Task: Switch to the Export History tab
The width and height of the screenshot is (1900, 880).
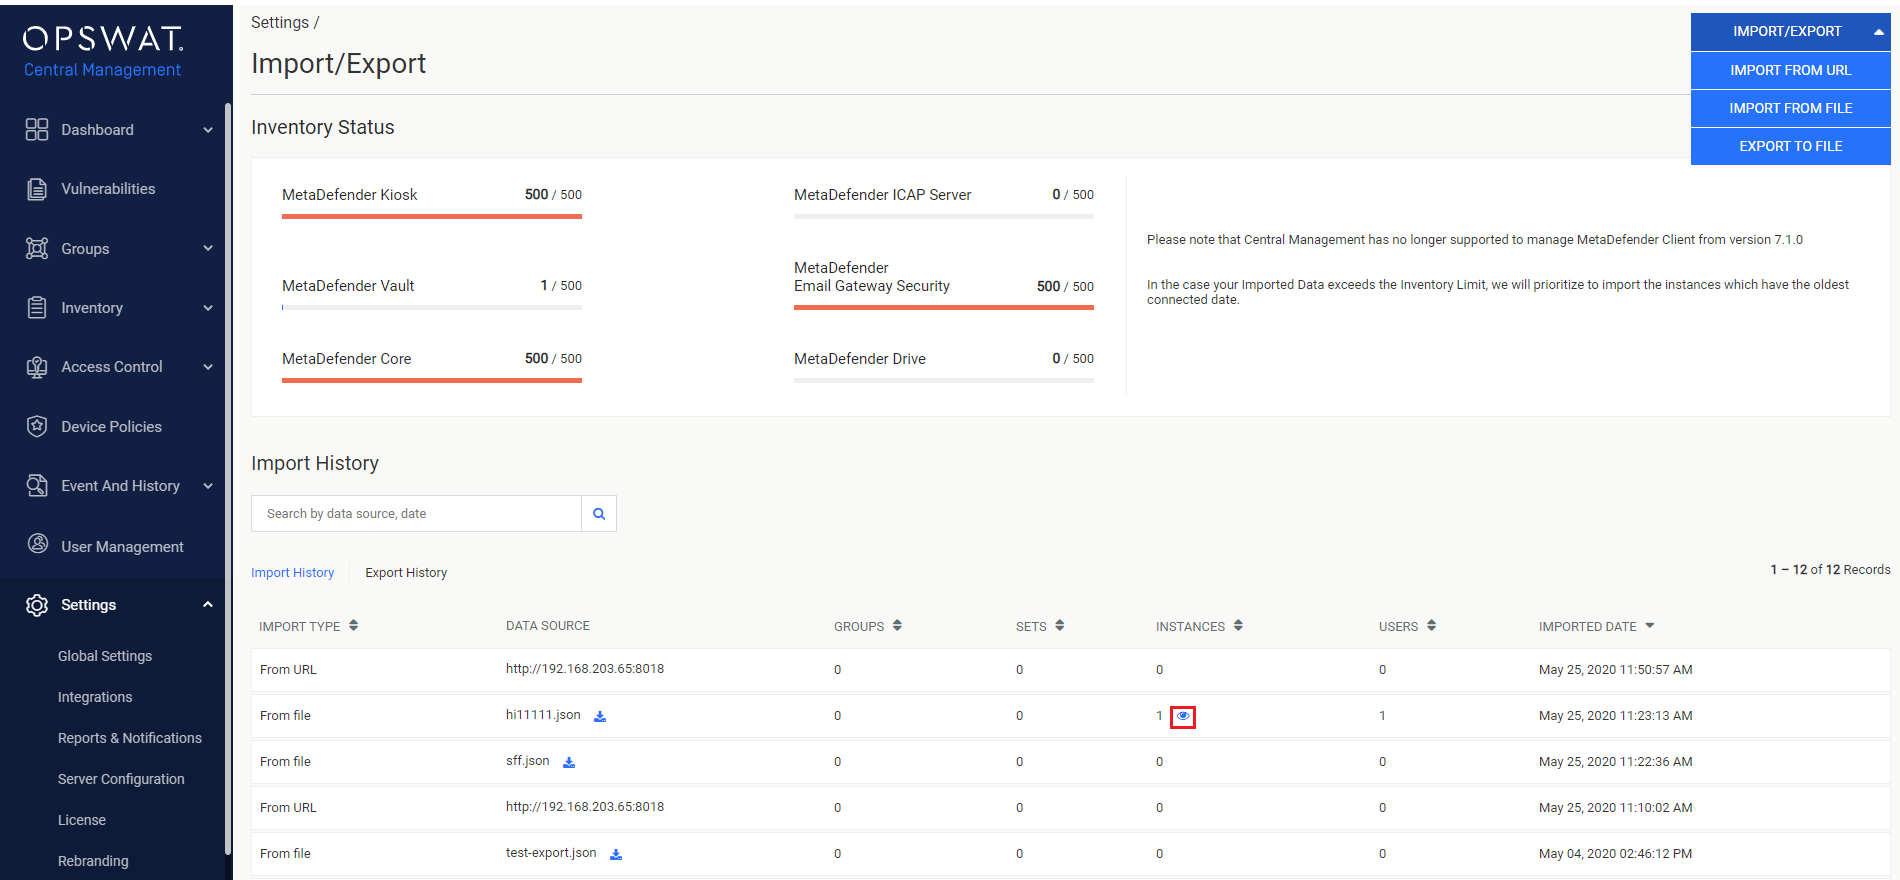Action: point(406,573)
